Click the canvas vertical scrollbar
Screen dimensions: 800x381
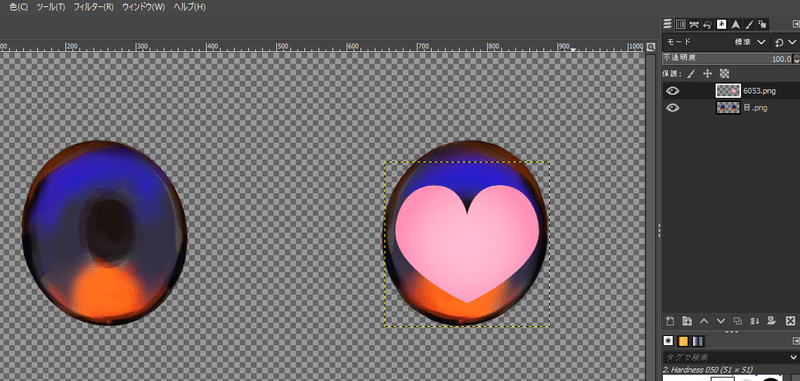click(651, 217)
